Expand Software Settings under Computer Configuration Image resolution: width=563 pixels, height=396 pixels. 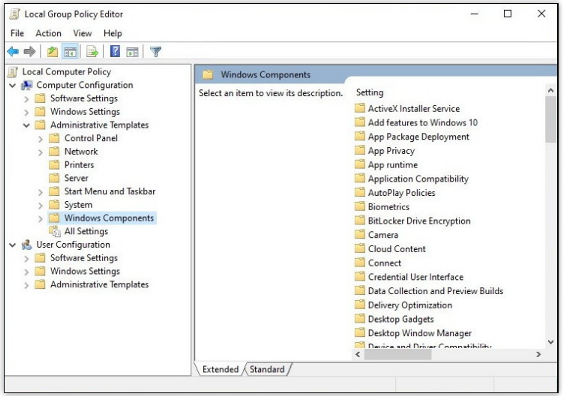pos(26,99)
